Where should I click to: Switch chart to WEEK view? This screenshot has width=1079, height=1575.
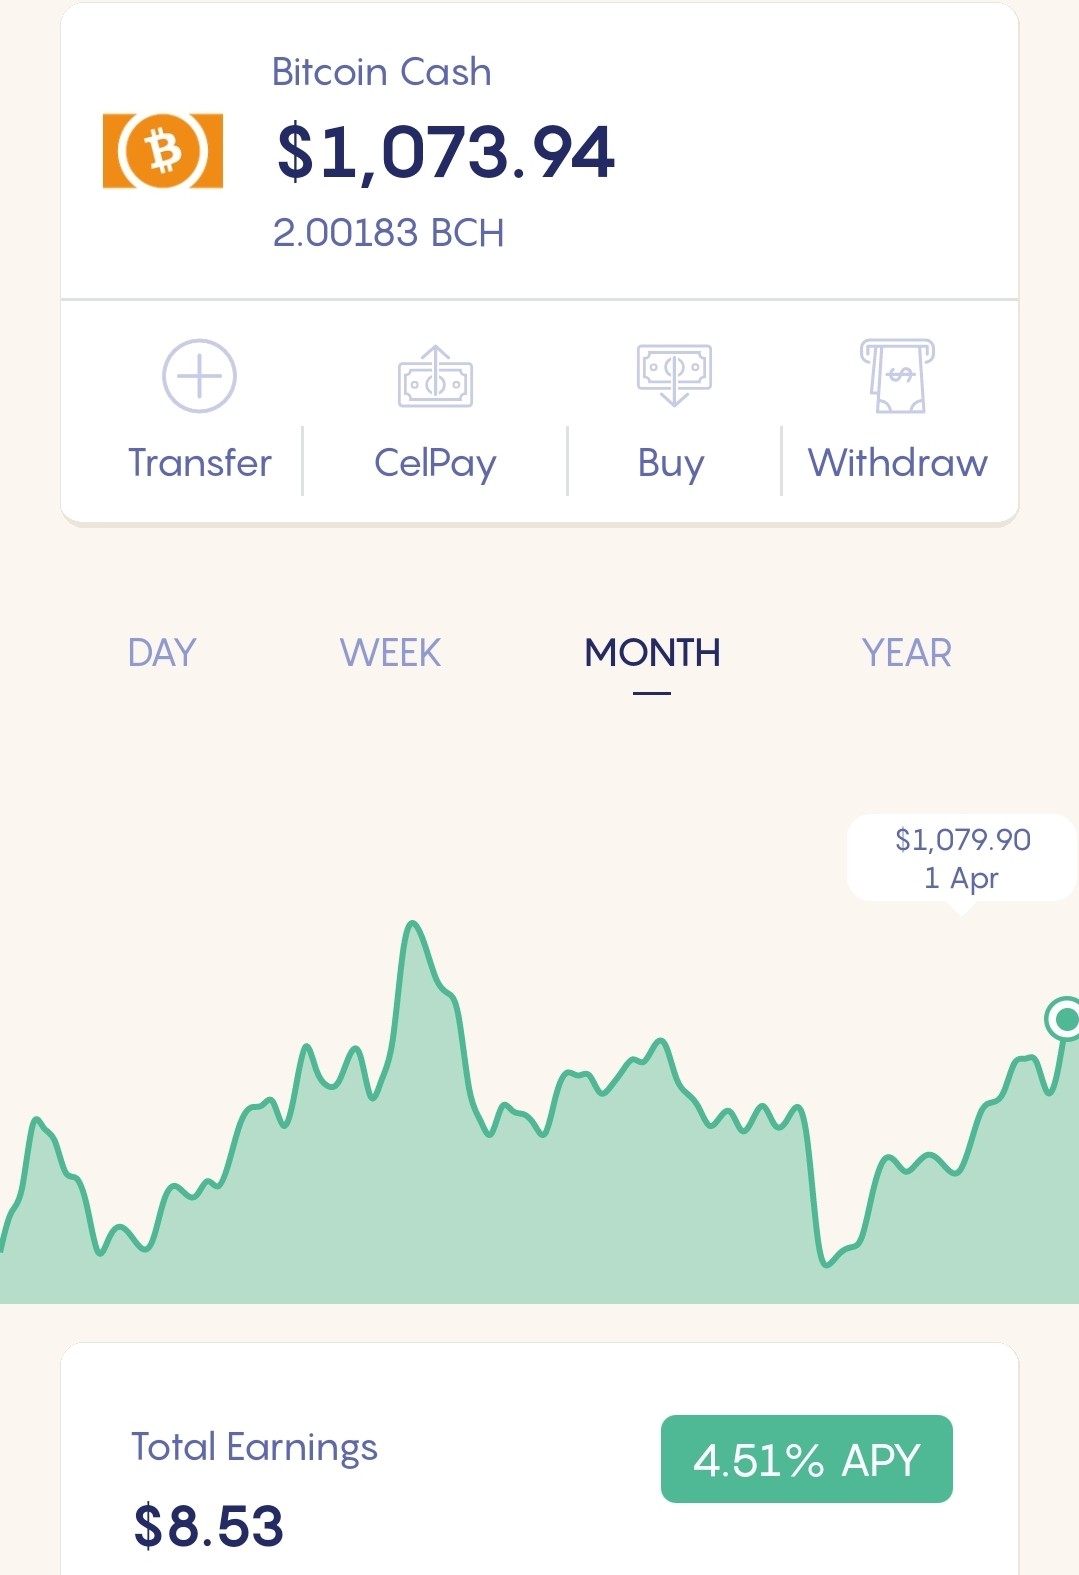pos(390,653)
